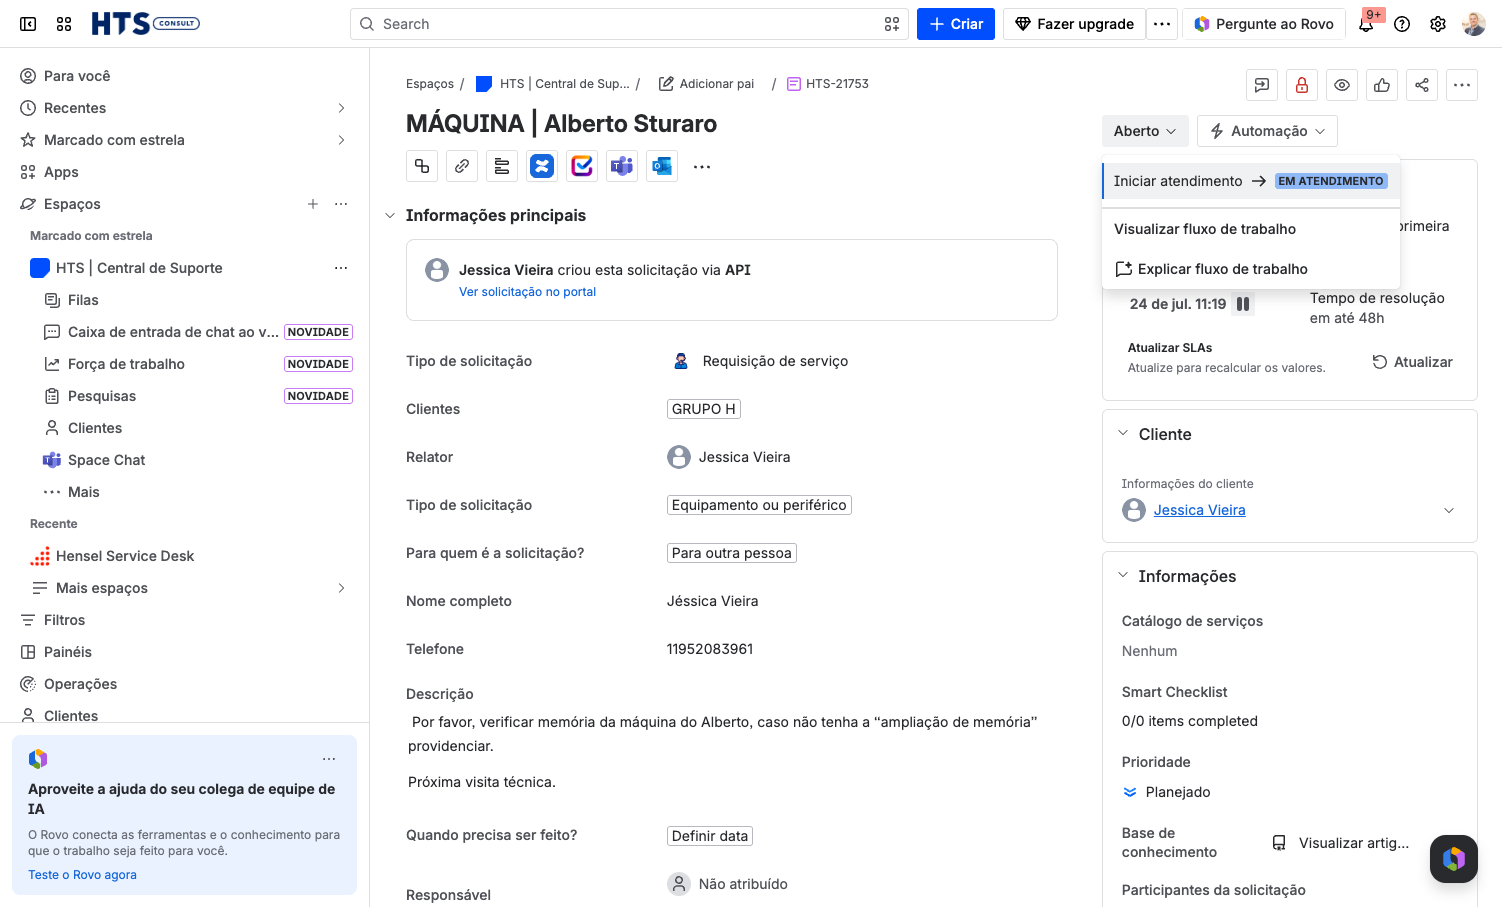Click the thumbs up vote icon
Screen dimensions: 1502x907
[1382, 85]
